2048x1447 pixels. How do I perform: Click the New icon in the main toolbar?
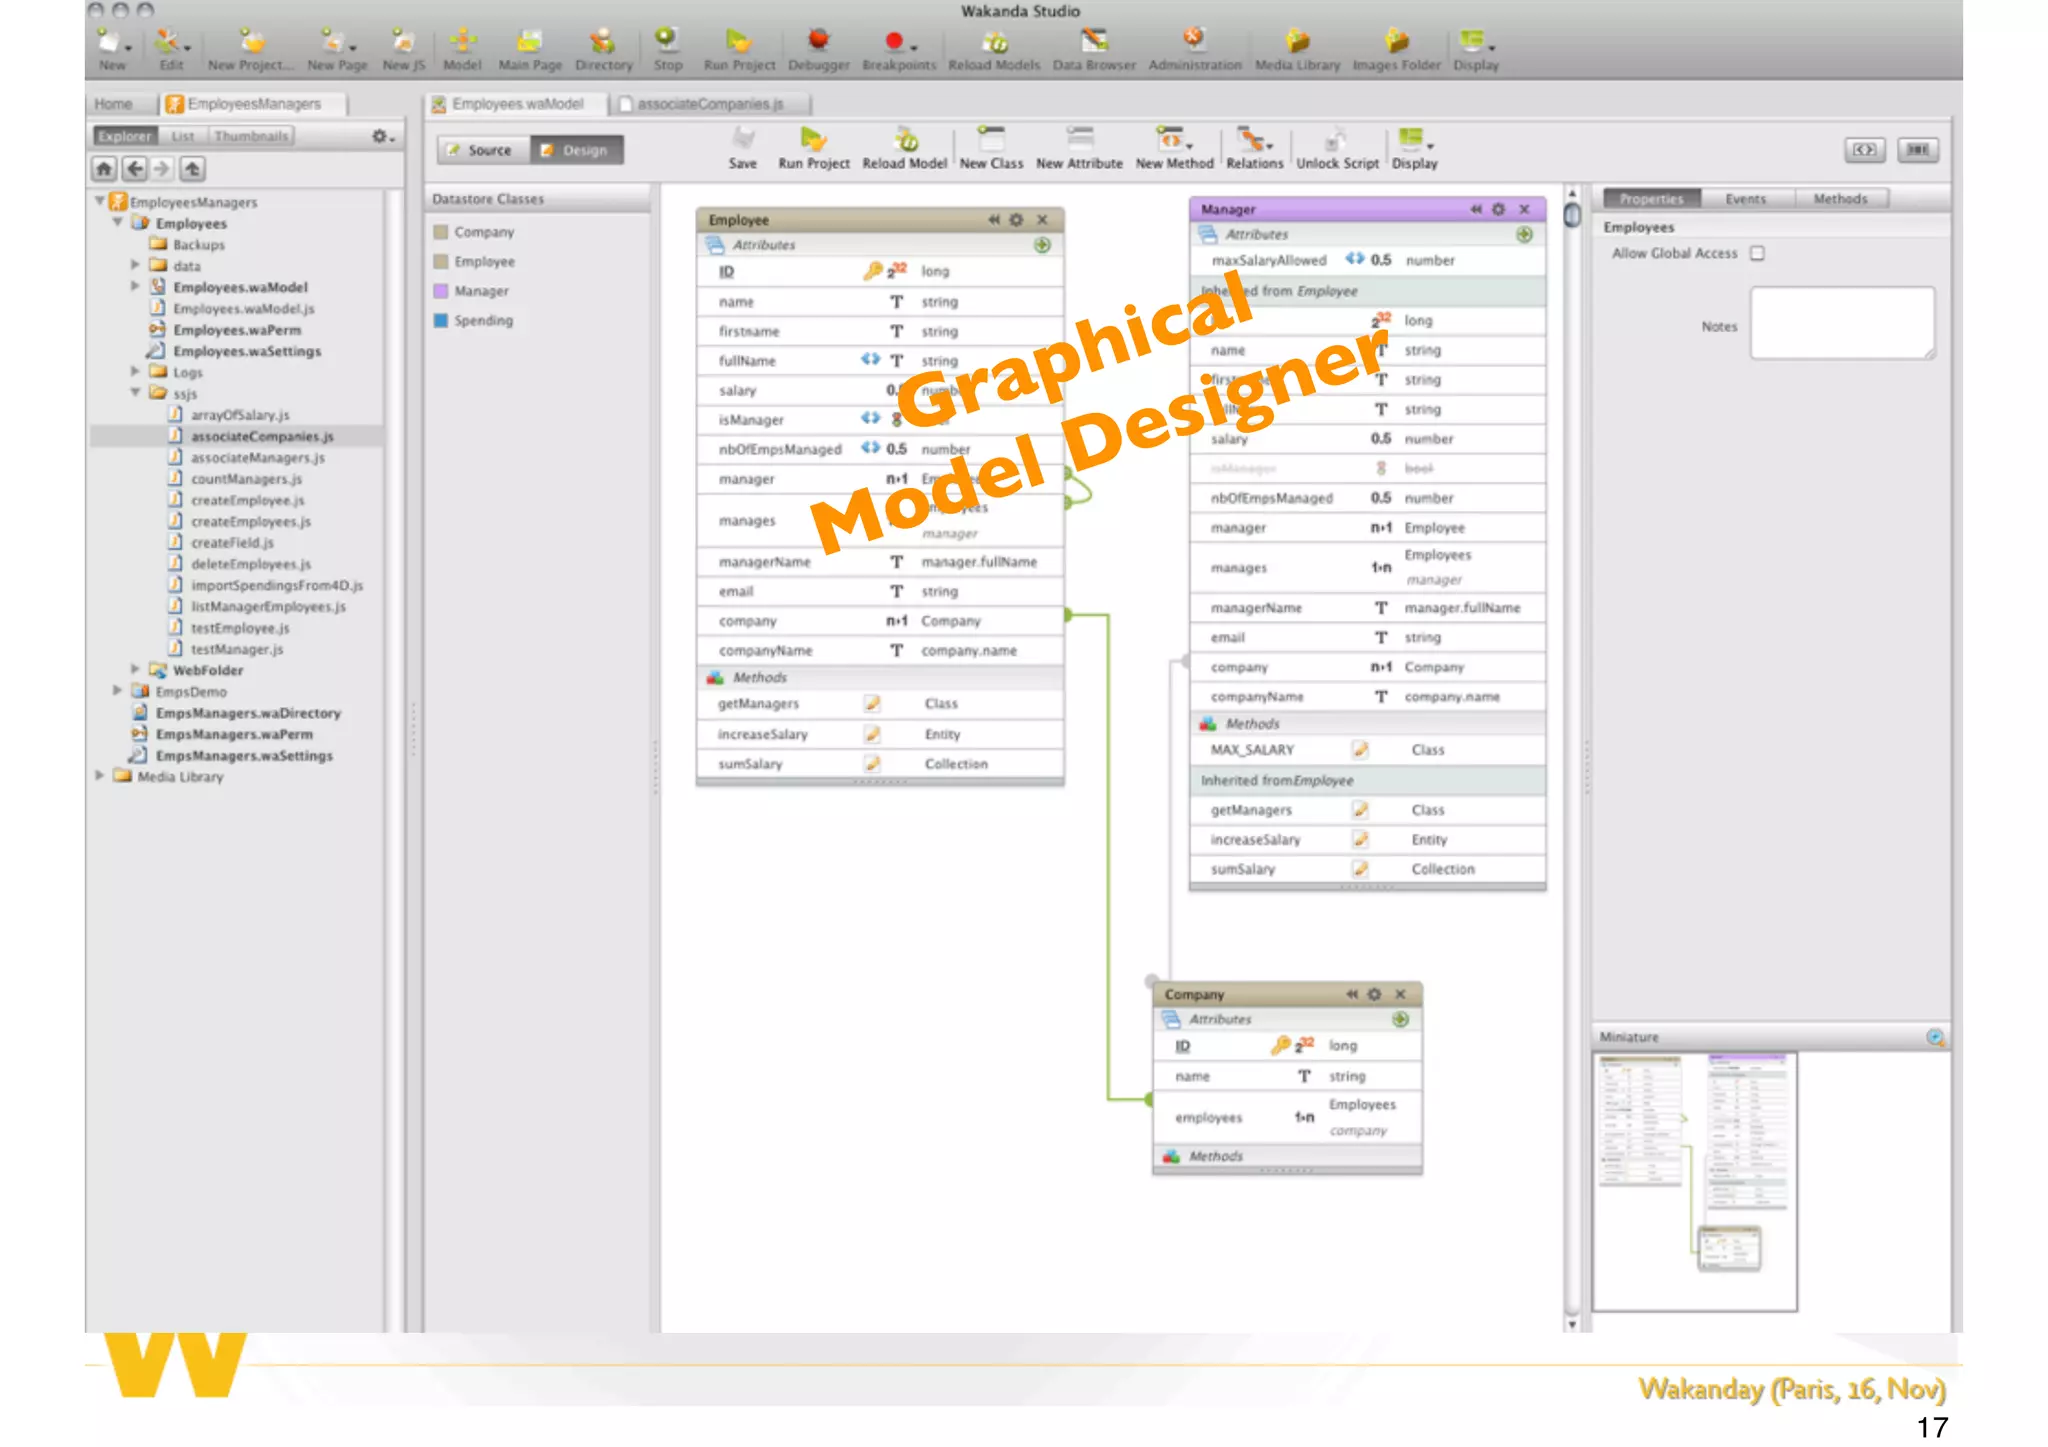(112, 42)
